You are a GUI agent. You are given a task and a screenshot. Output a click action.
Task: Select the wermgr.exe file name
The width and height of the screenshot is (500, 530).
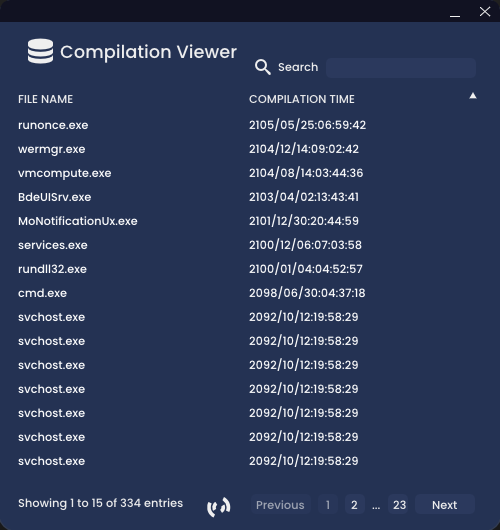(52, 149)
